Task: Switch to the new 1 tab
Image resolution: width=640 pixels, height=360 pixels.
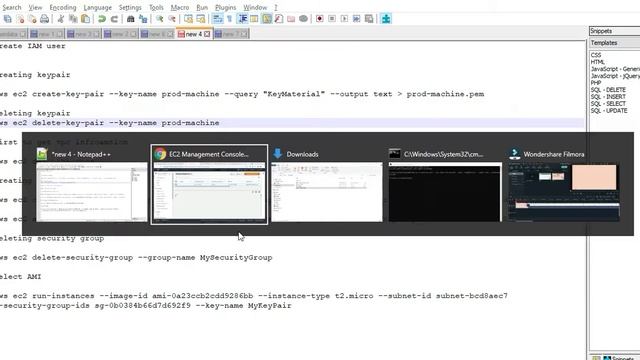Action: click(x=47, y=34)
